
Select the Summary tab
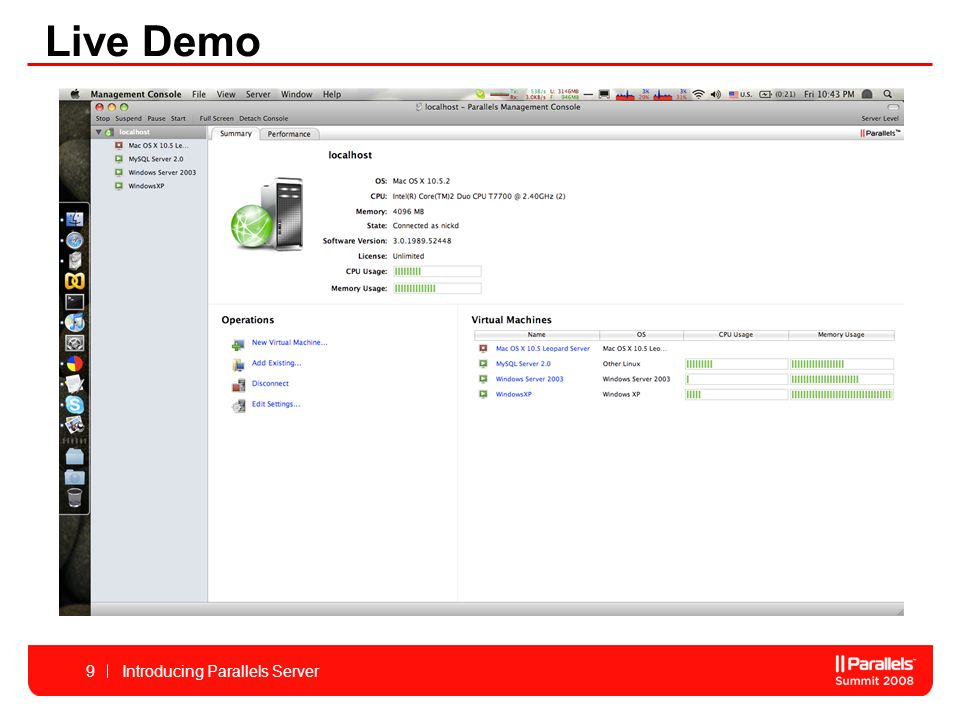tap(236, 133)
